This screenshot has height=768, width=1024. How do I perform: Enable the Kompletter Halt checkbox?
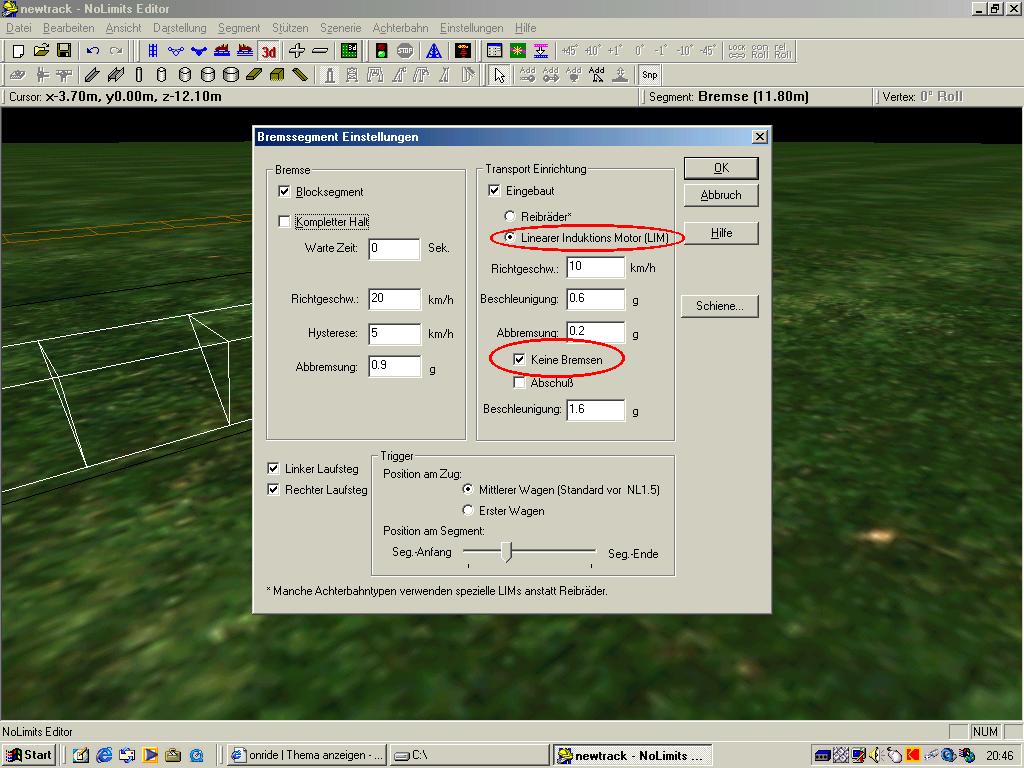click(284, 221)
